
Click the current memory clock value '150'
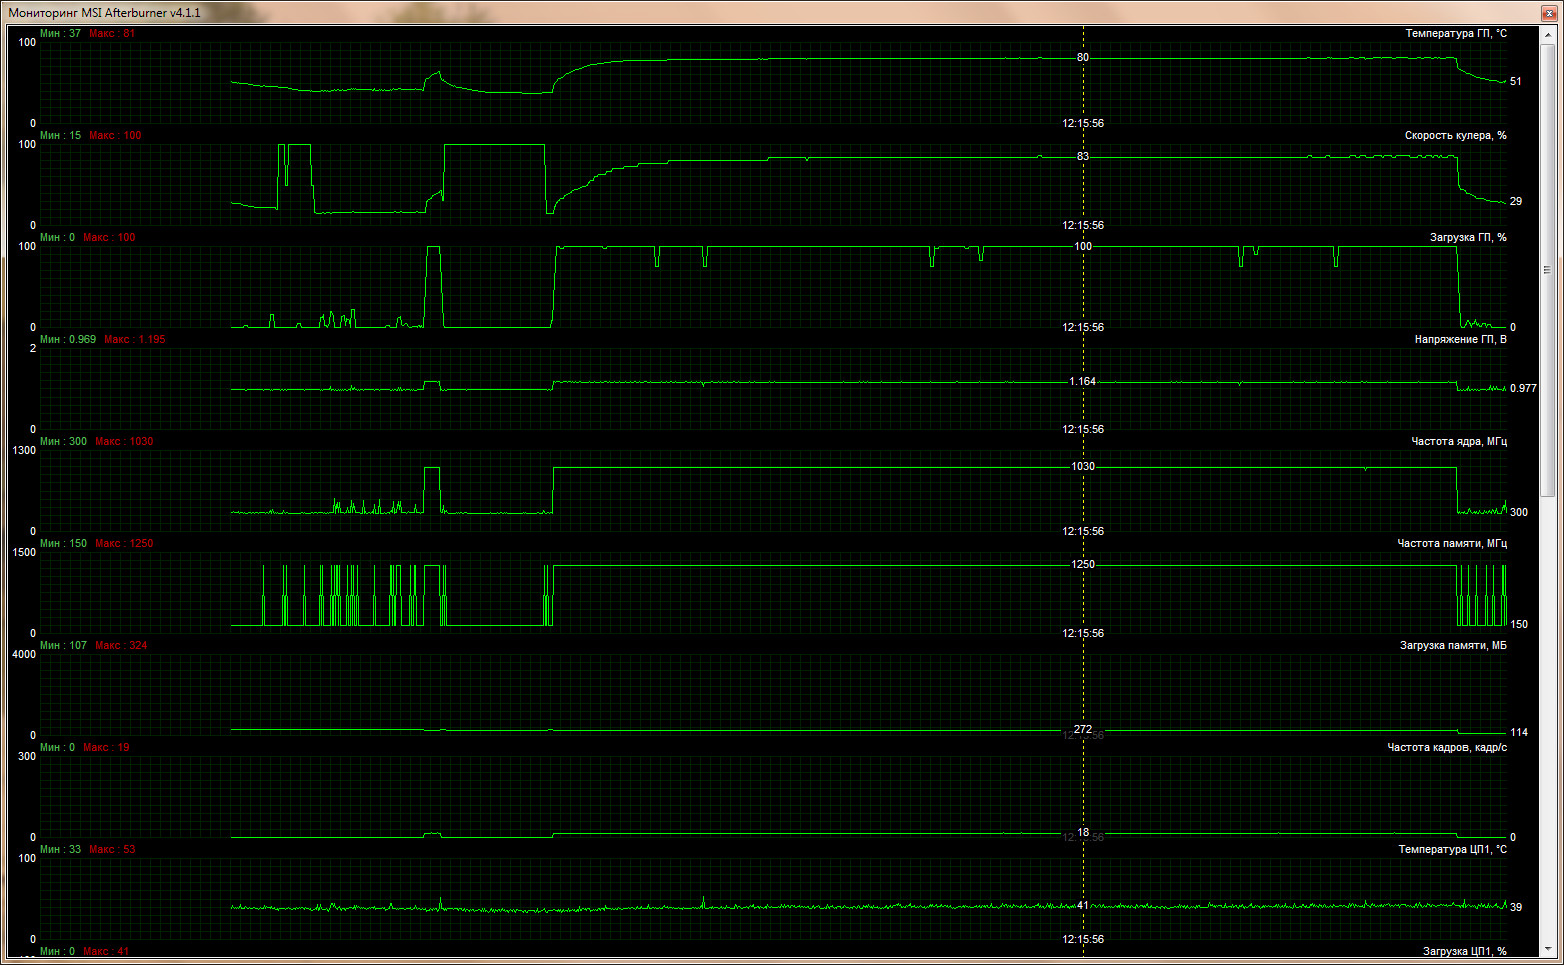(1519, 625)
